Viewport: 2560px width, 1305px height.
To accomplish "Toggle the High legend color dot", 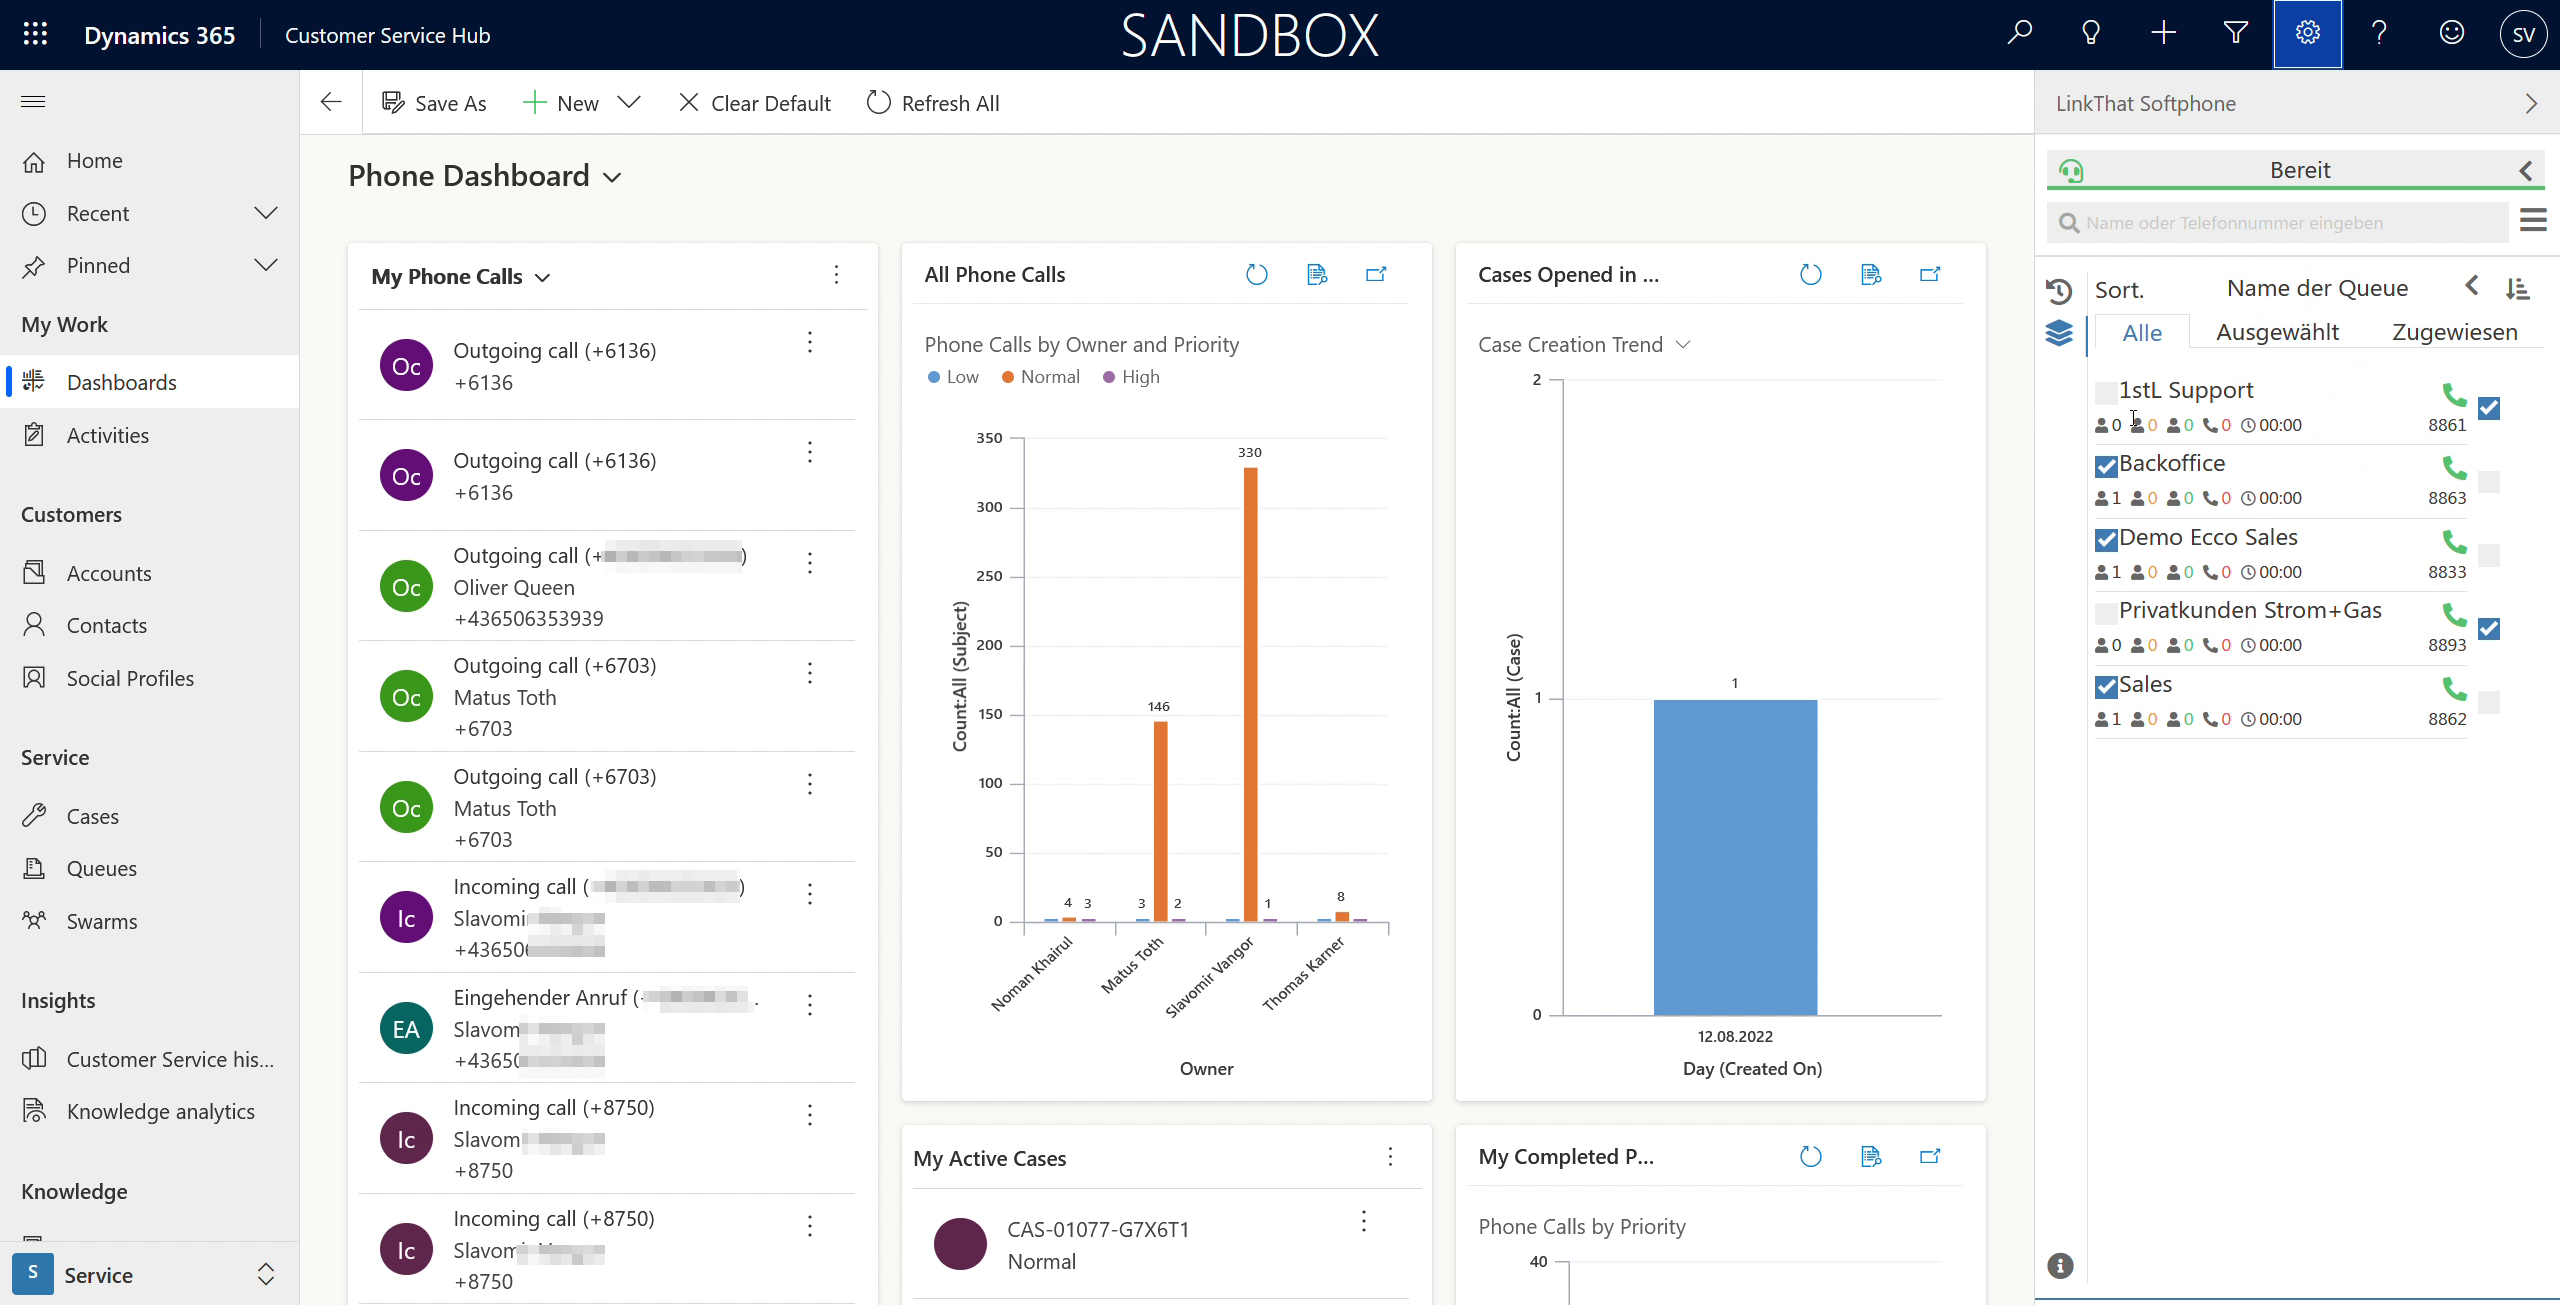I will (1109, 377).
